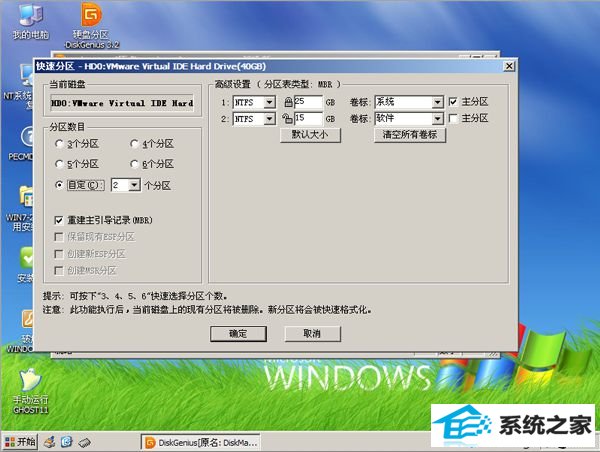Open volume label dropdown for partition 1
600x452 pixels.
point(437,102)
